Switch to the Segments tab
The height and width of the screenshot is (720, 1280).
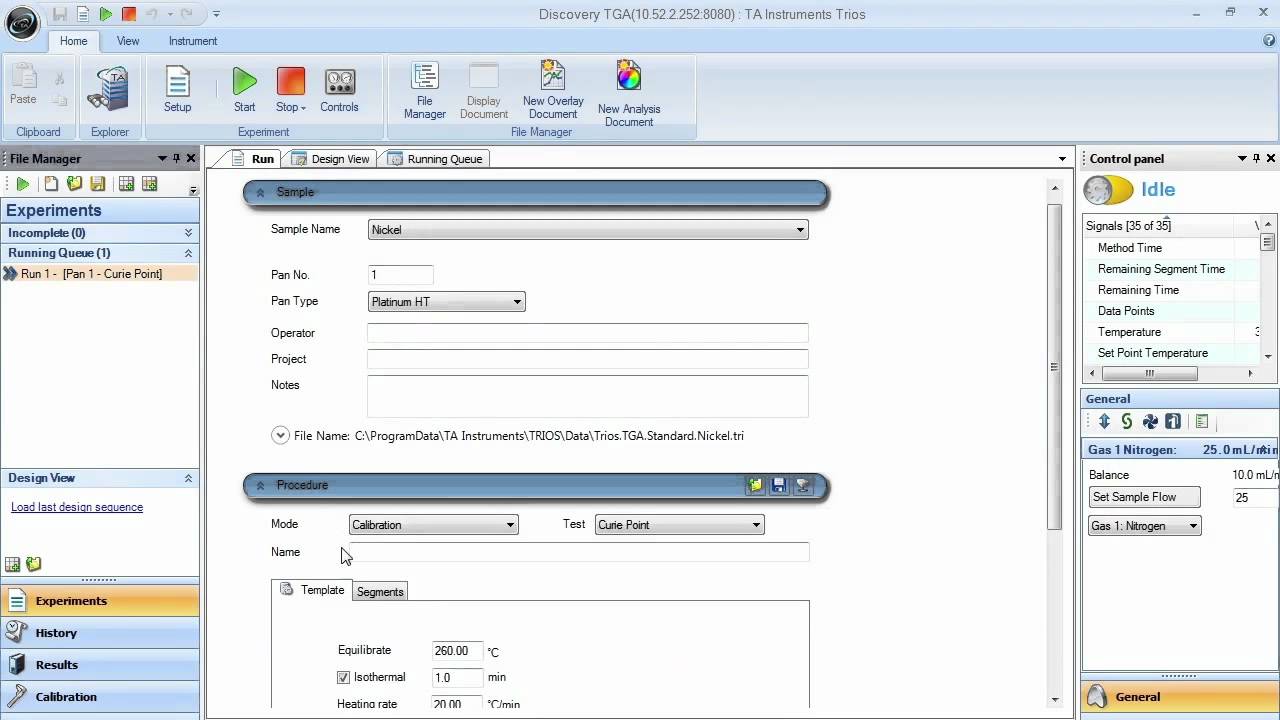pos(380,592)
